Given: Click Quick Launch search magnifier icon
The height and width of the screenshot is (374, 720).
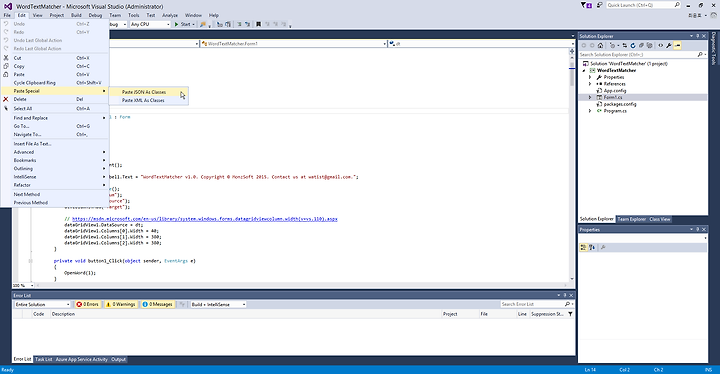Looking at the screenshot, I should tap(677, 5).
